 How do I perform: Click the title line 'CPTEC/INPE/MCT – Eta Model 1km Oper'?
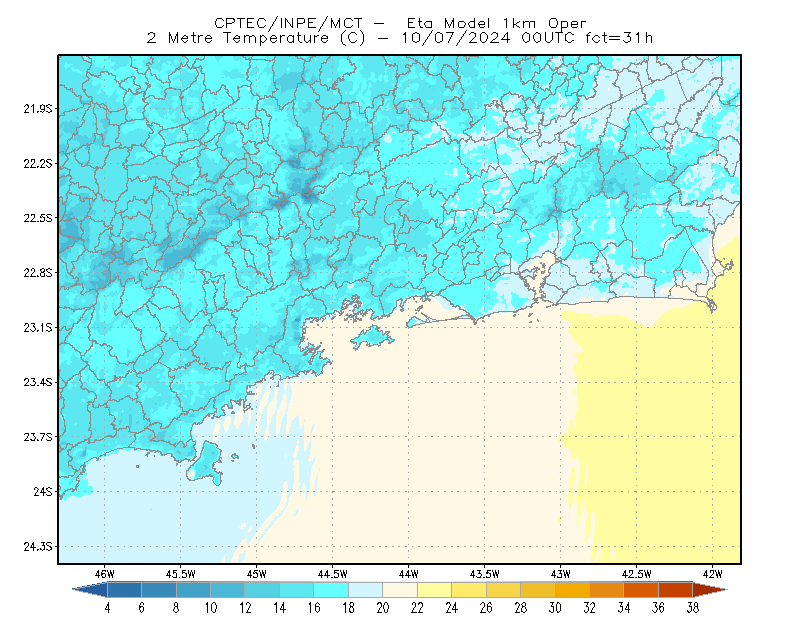click(x=400, y=23)
